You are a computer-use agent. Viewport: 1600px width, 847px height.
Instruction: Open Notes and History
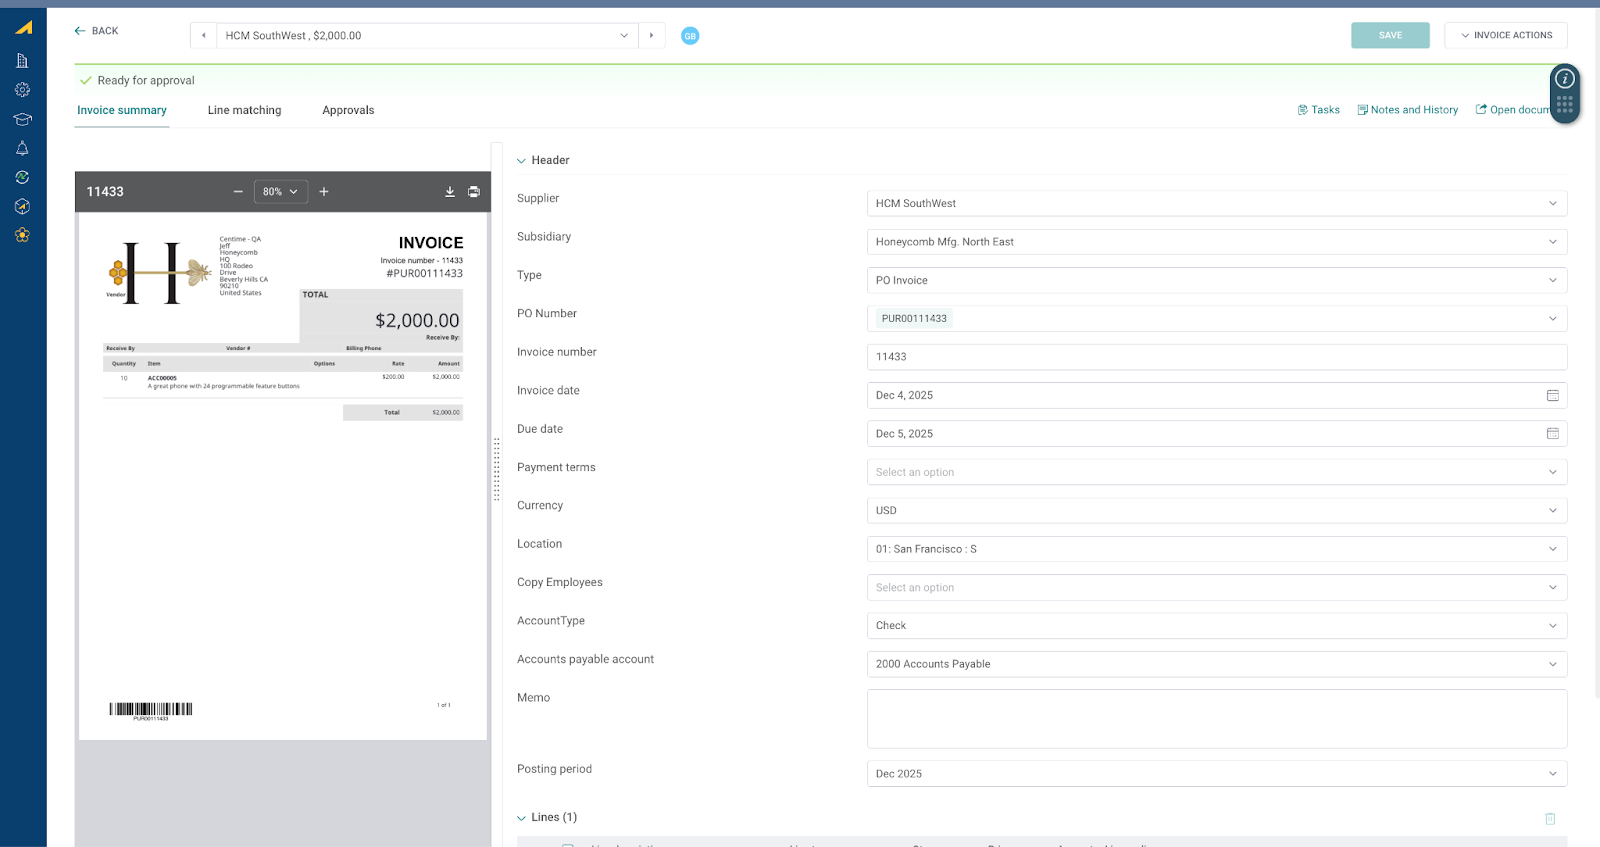coord(1407,110)
